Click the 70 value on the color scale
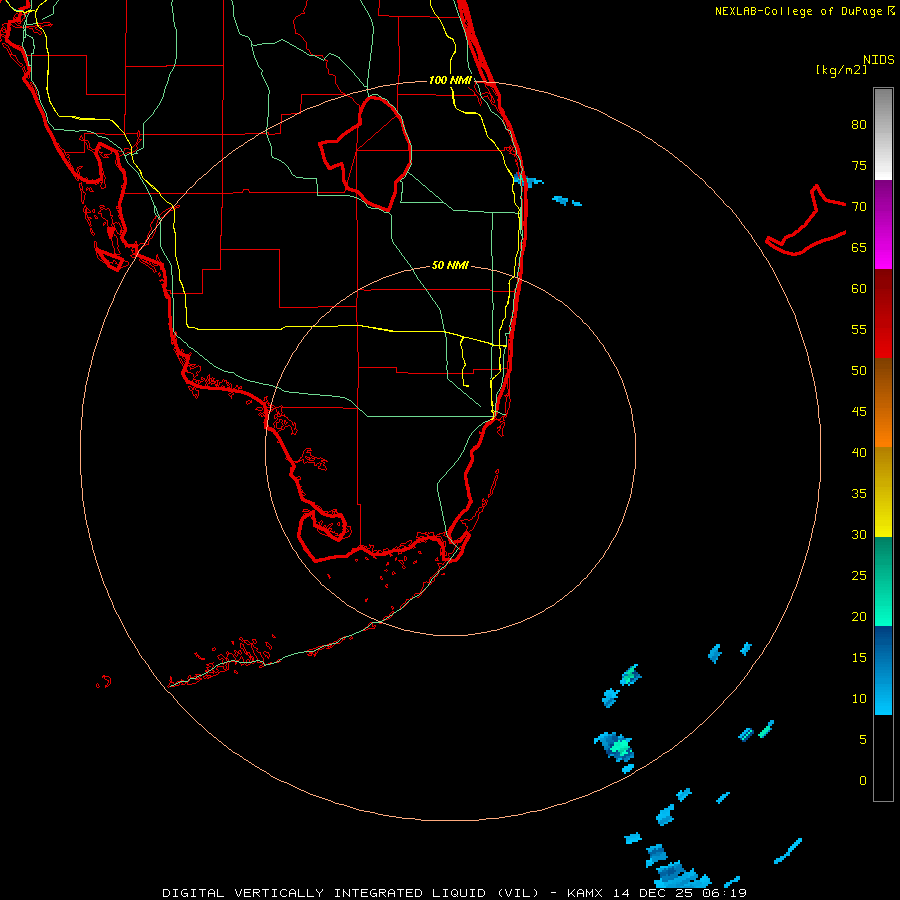 (x=859, y=207)
